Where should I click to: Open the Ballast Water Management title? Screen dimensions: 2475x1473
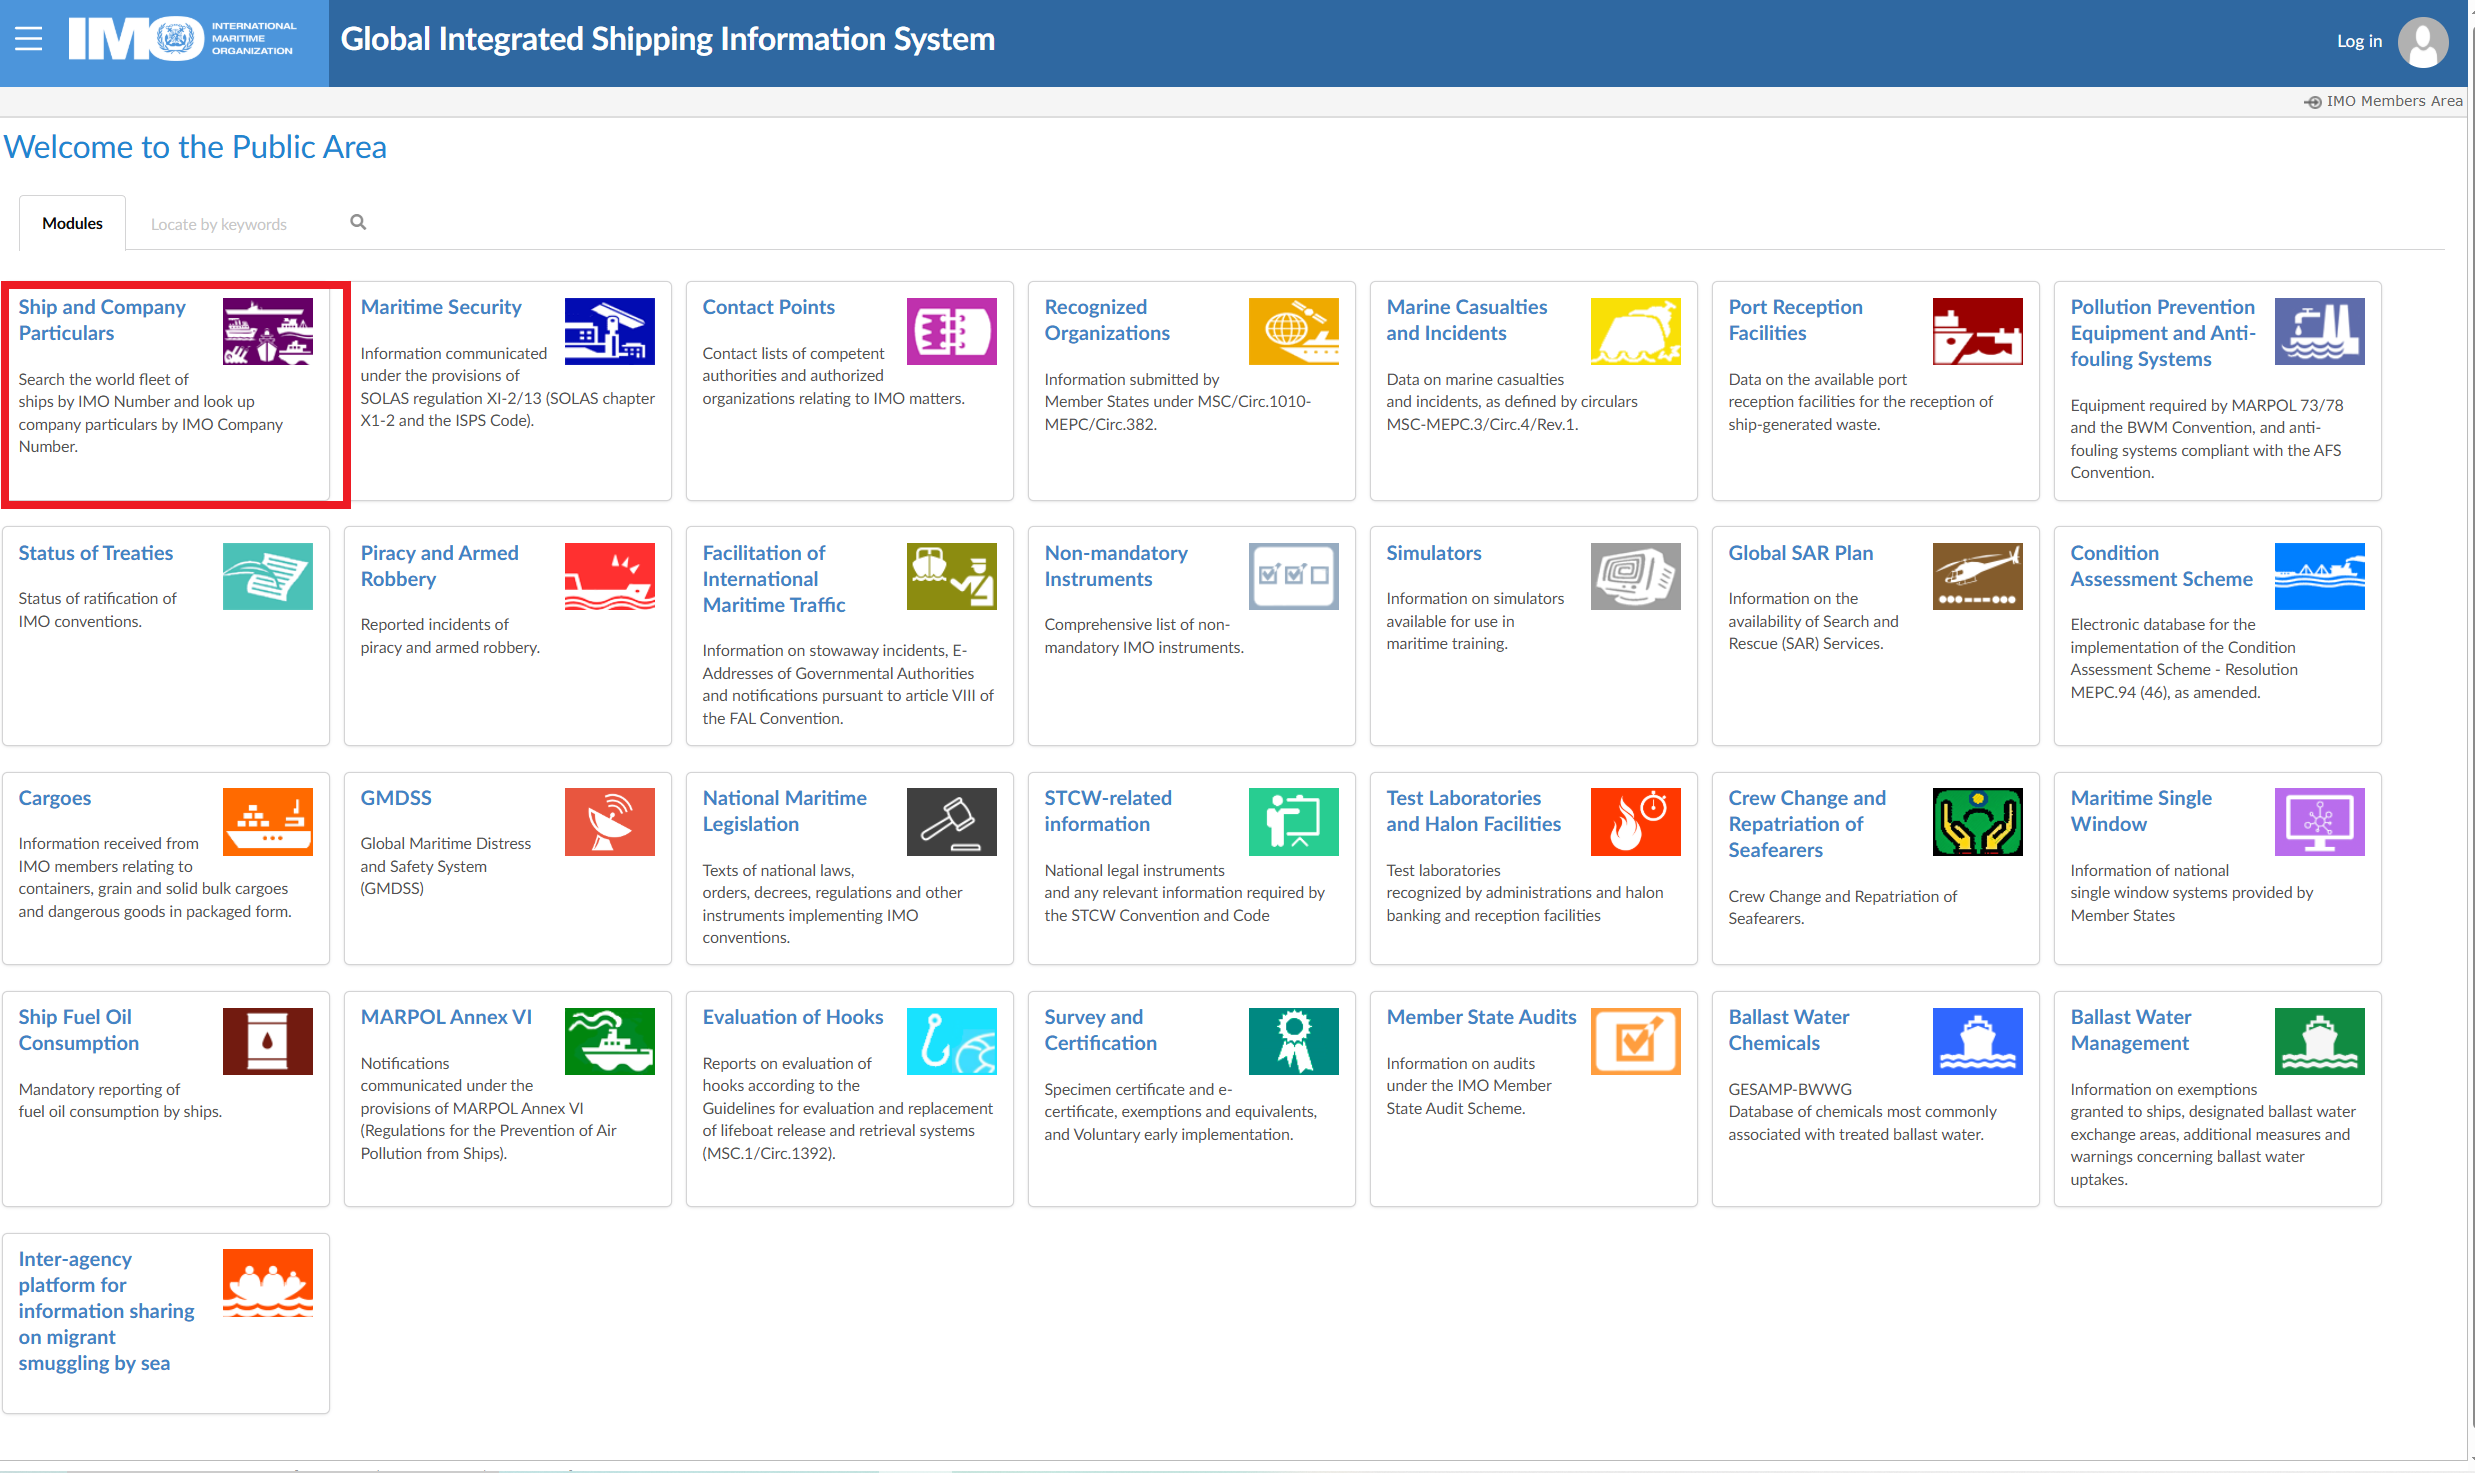(x=2130, y=1030)
